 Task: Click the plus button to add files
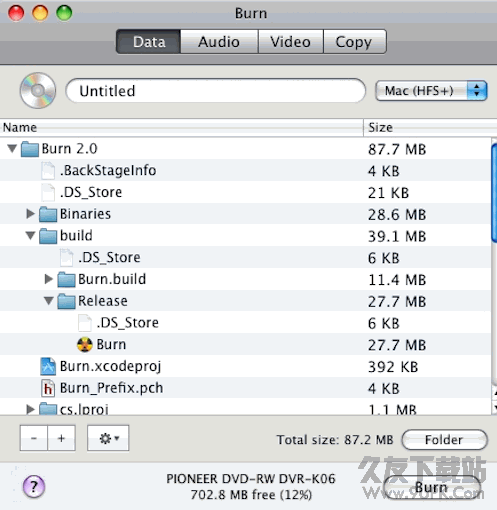coord(61,438)
